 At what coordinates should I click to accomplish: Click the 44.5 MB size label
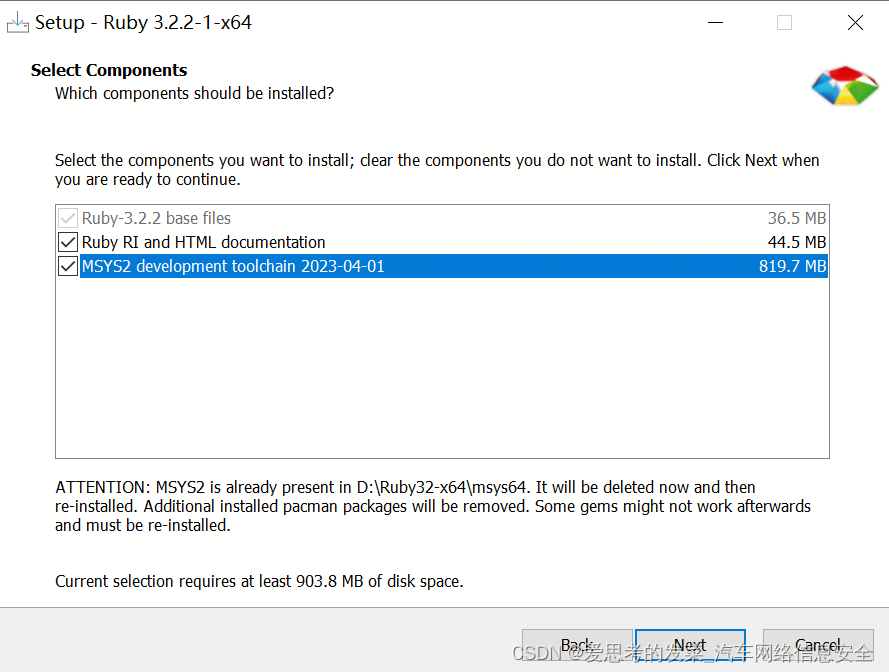797,242
